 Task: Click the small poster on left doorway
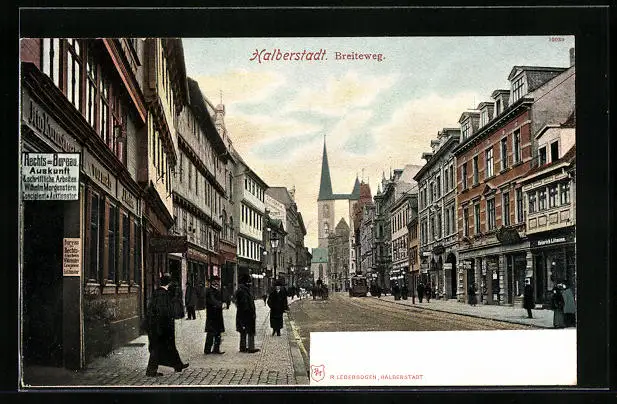71,257
